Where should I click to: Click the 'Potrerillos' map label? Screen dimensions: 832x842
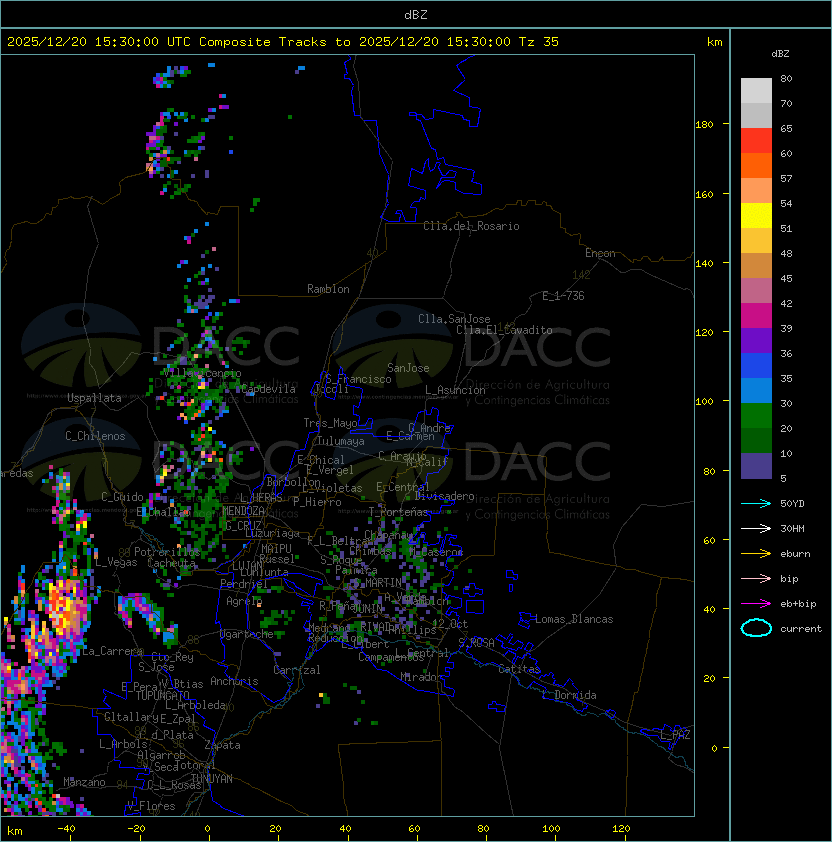(x=167, y=552)
